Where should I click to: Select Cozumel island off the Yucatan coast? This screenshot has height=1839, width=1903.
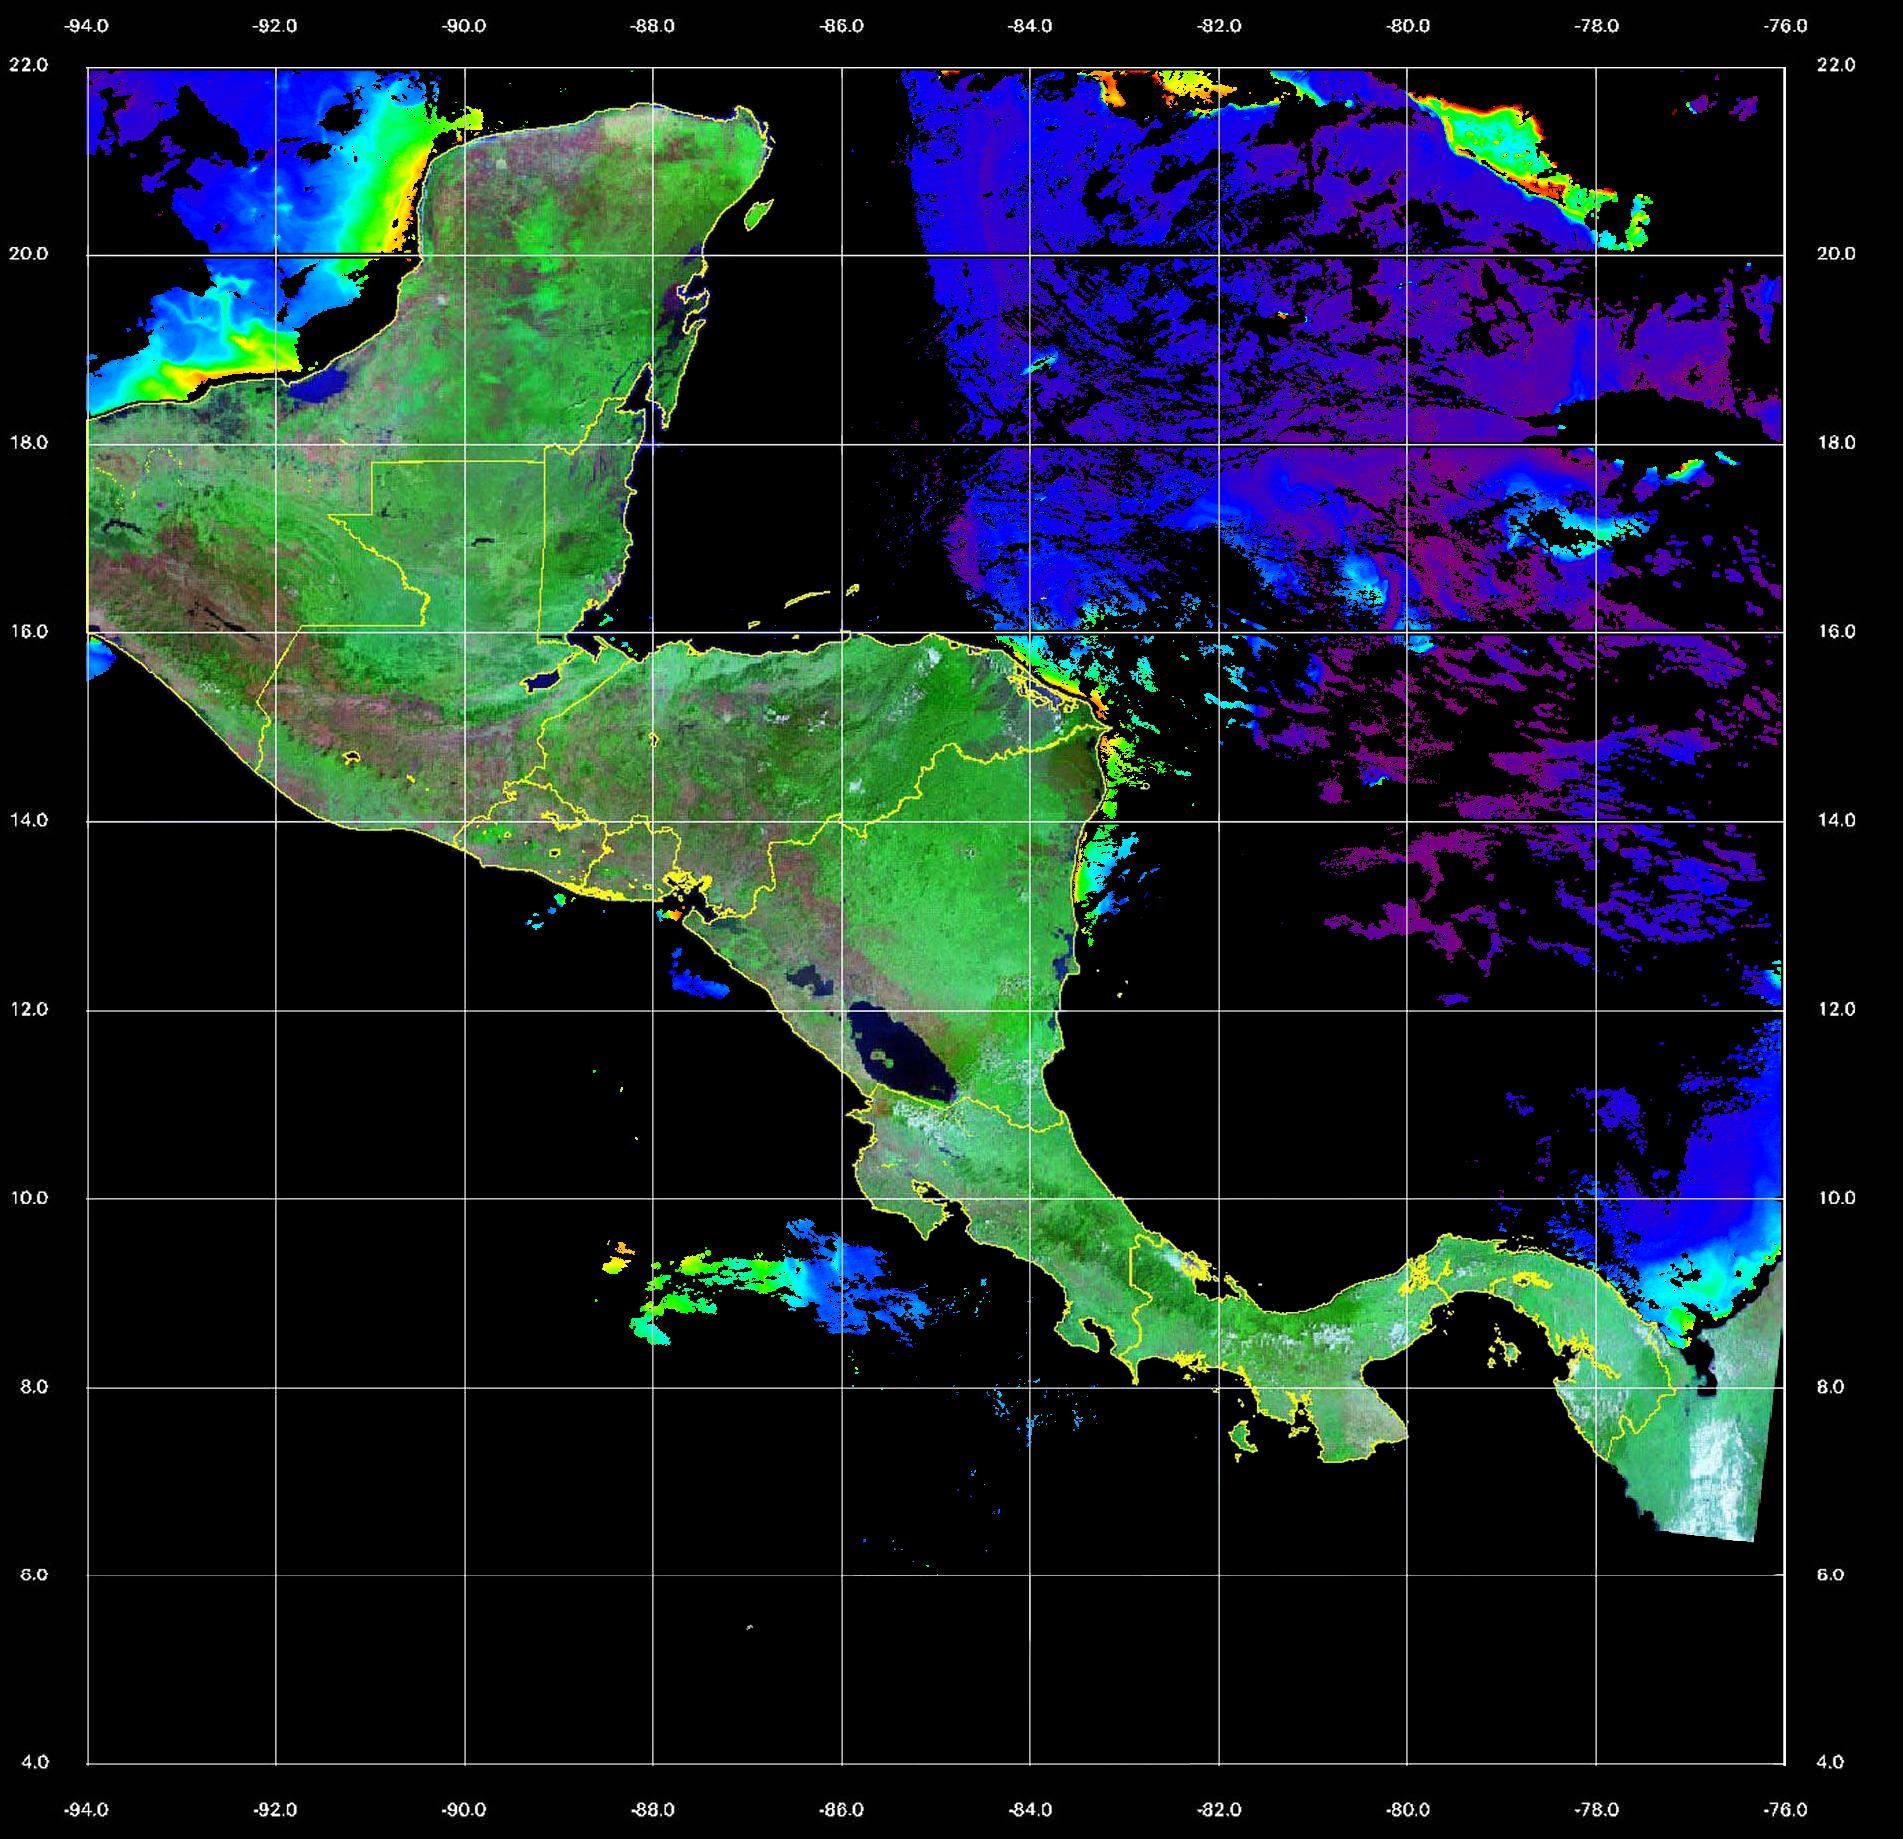(x=758, y=212)
